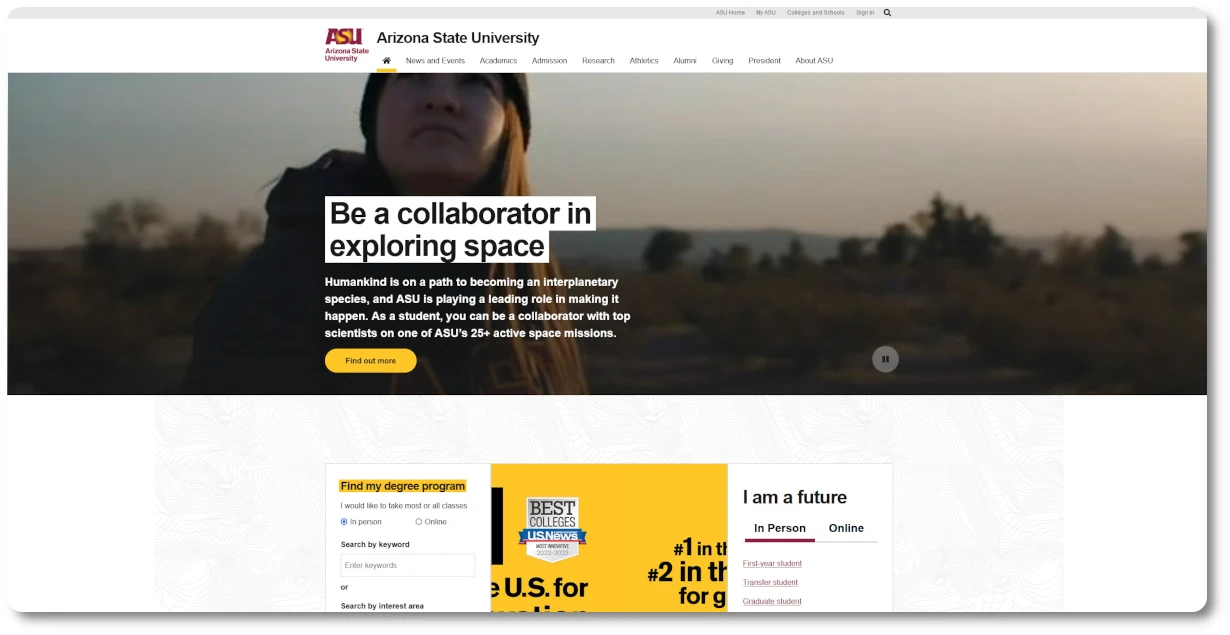Click the Graduate student link
This screenshot has height=635, width=1230.
(x=772, y=602)
